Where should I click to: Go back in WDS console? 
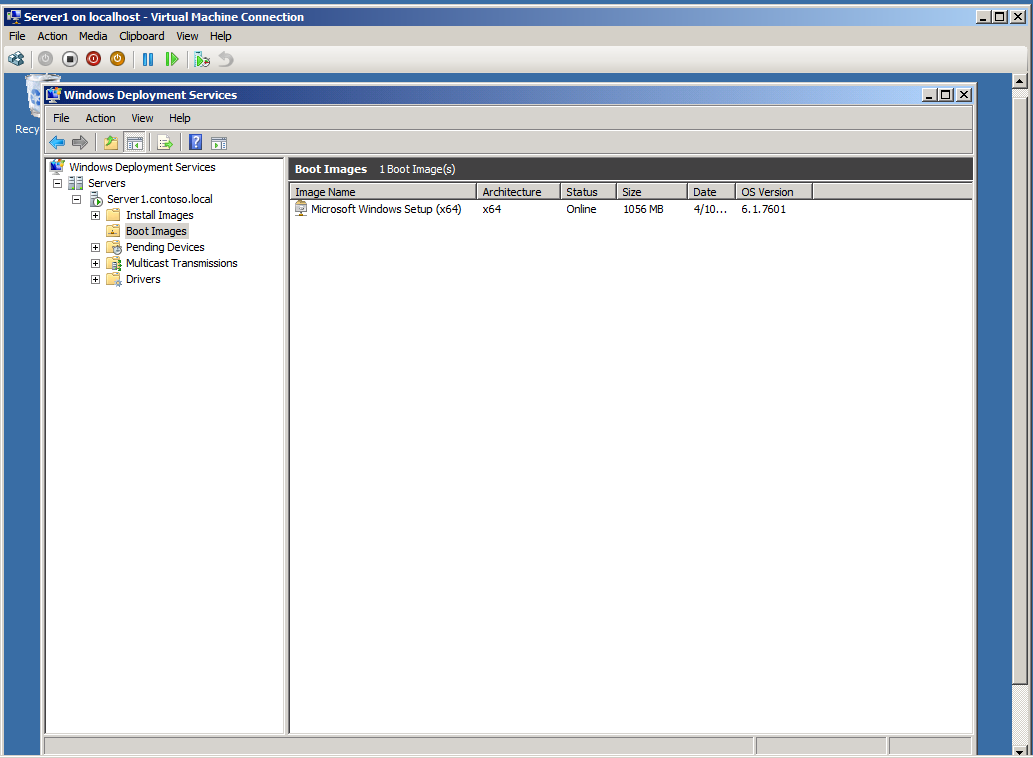[57, 142]
